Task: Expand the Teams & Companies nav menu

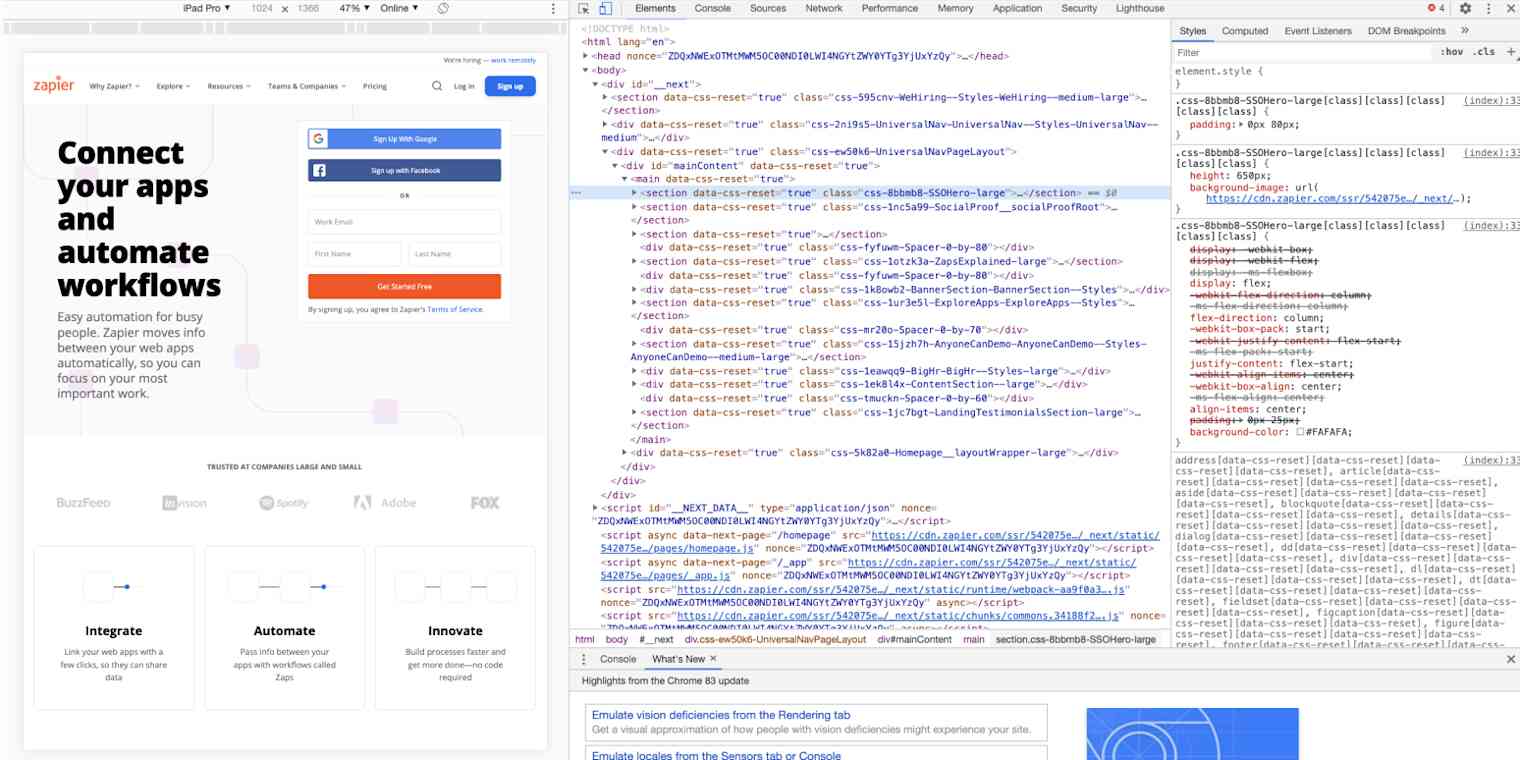Action: (x=307, y=86)
